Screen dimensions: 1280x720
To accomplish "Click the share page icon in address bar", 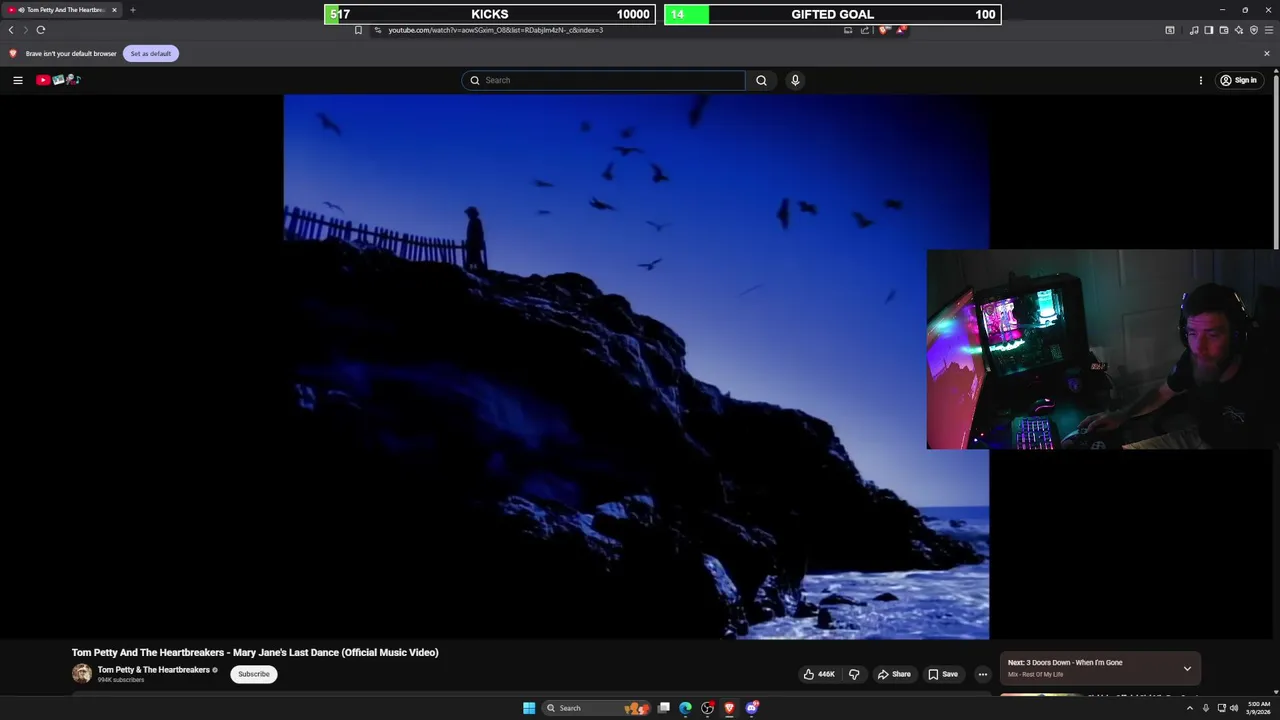I will [864, 30].
